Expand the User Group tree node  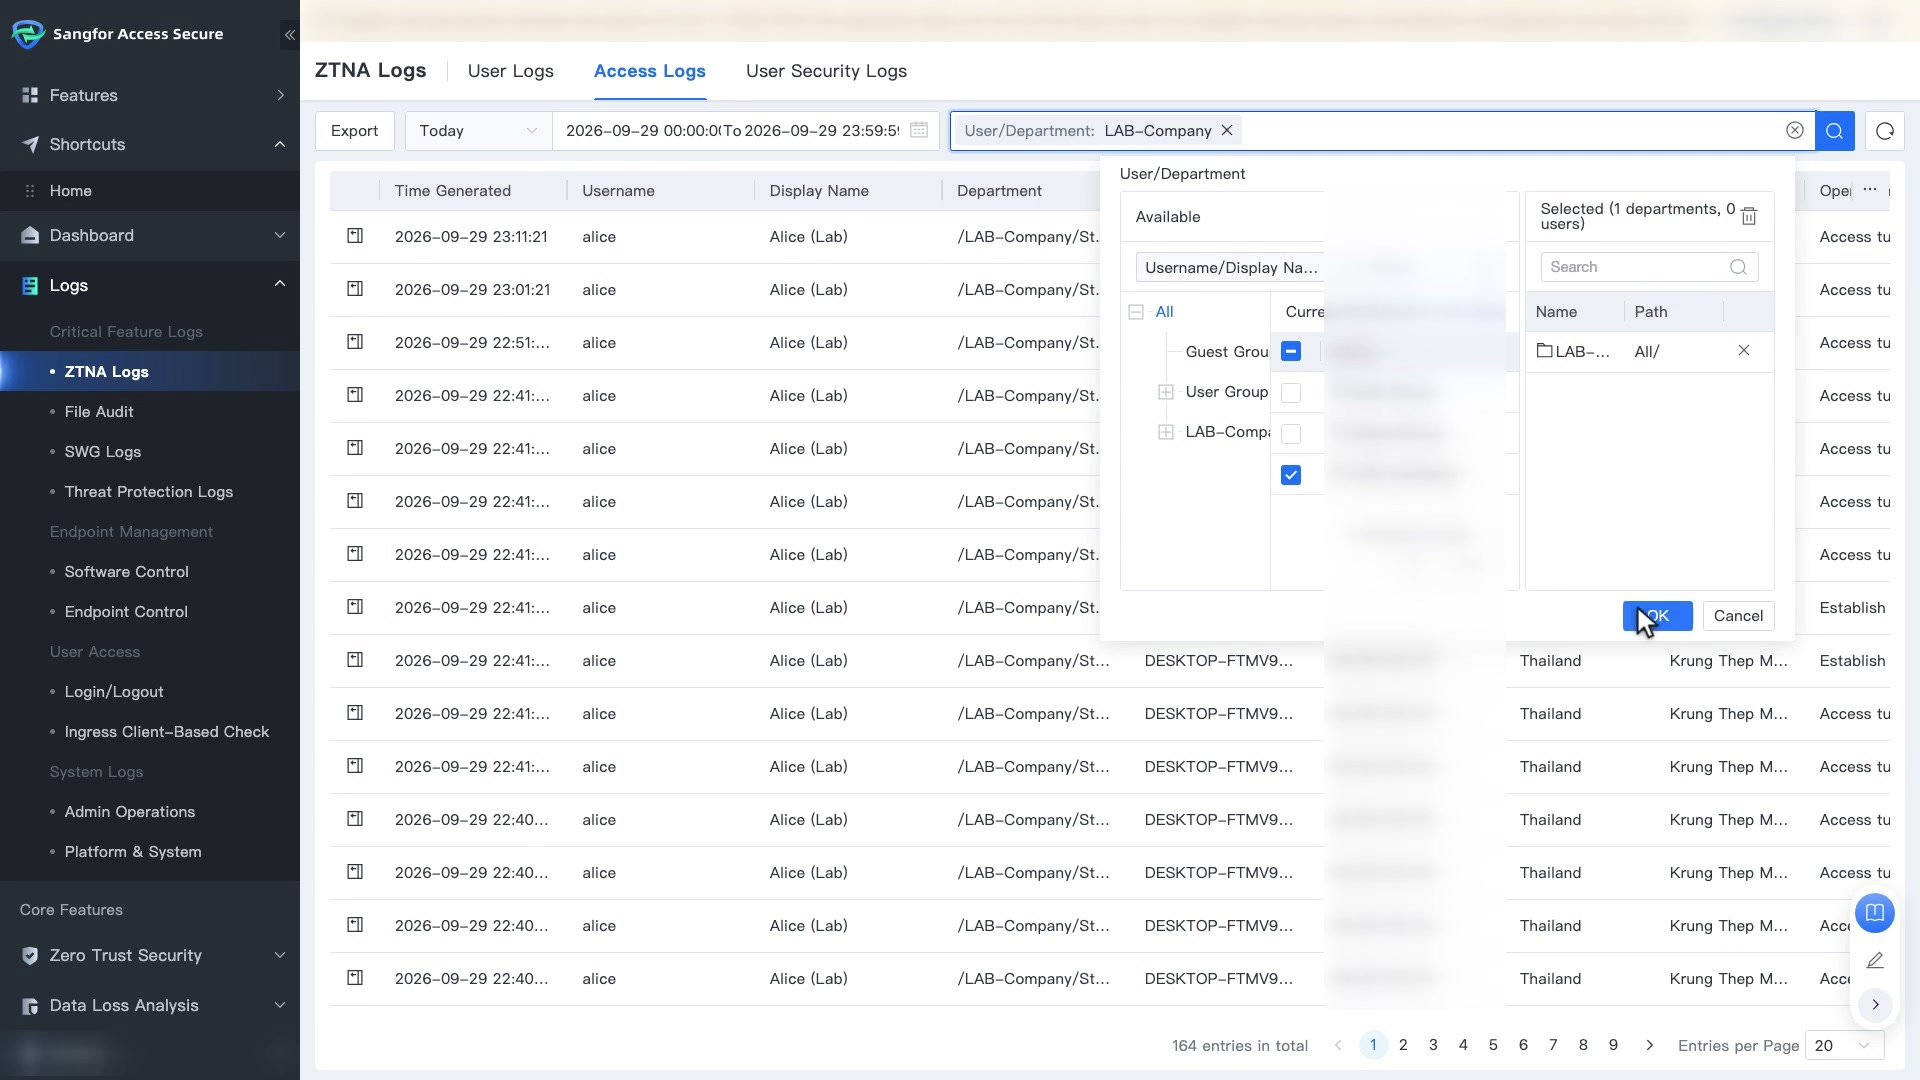coord(1166,392)
